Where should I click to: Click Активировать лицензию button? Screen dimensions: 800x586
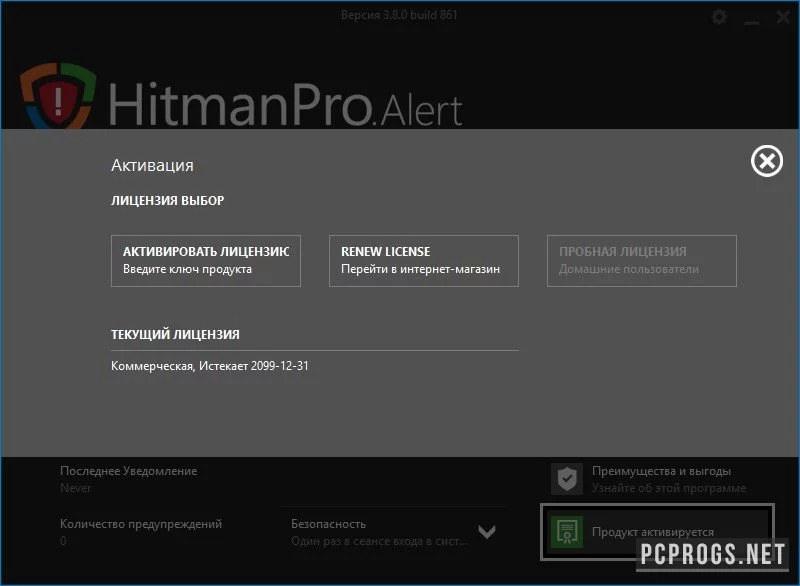206,261
